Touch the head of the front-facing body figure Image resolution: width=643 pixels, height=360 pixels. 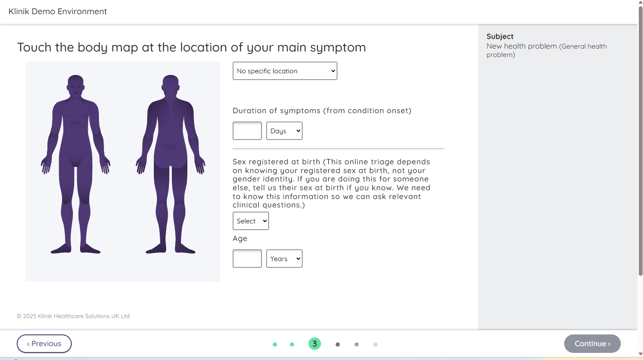[75, 85]
